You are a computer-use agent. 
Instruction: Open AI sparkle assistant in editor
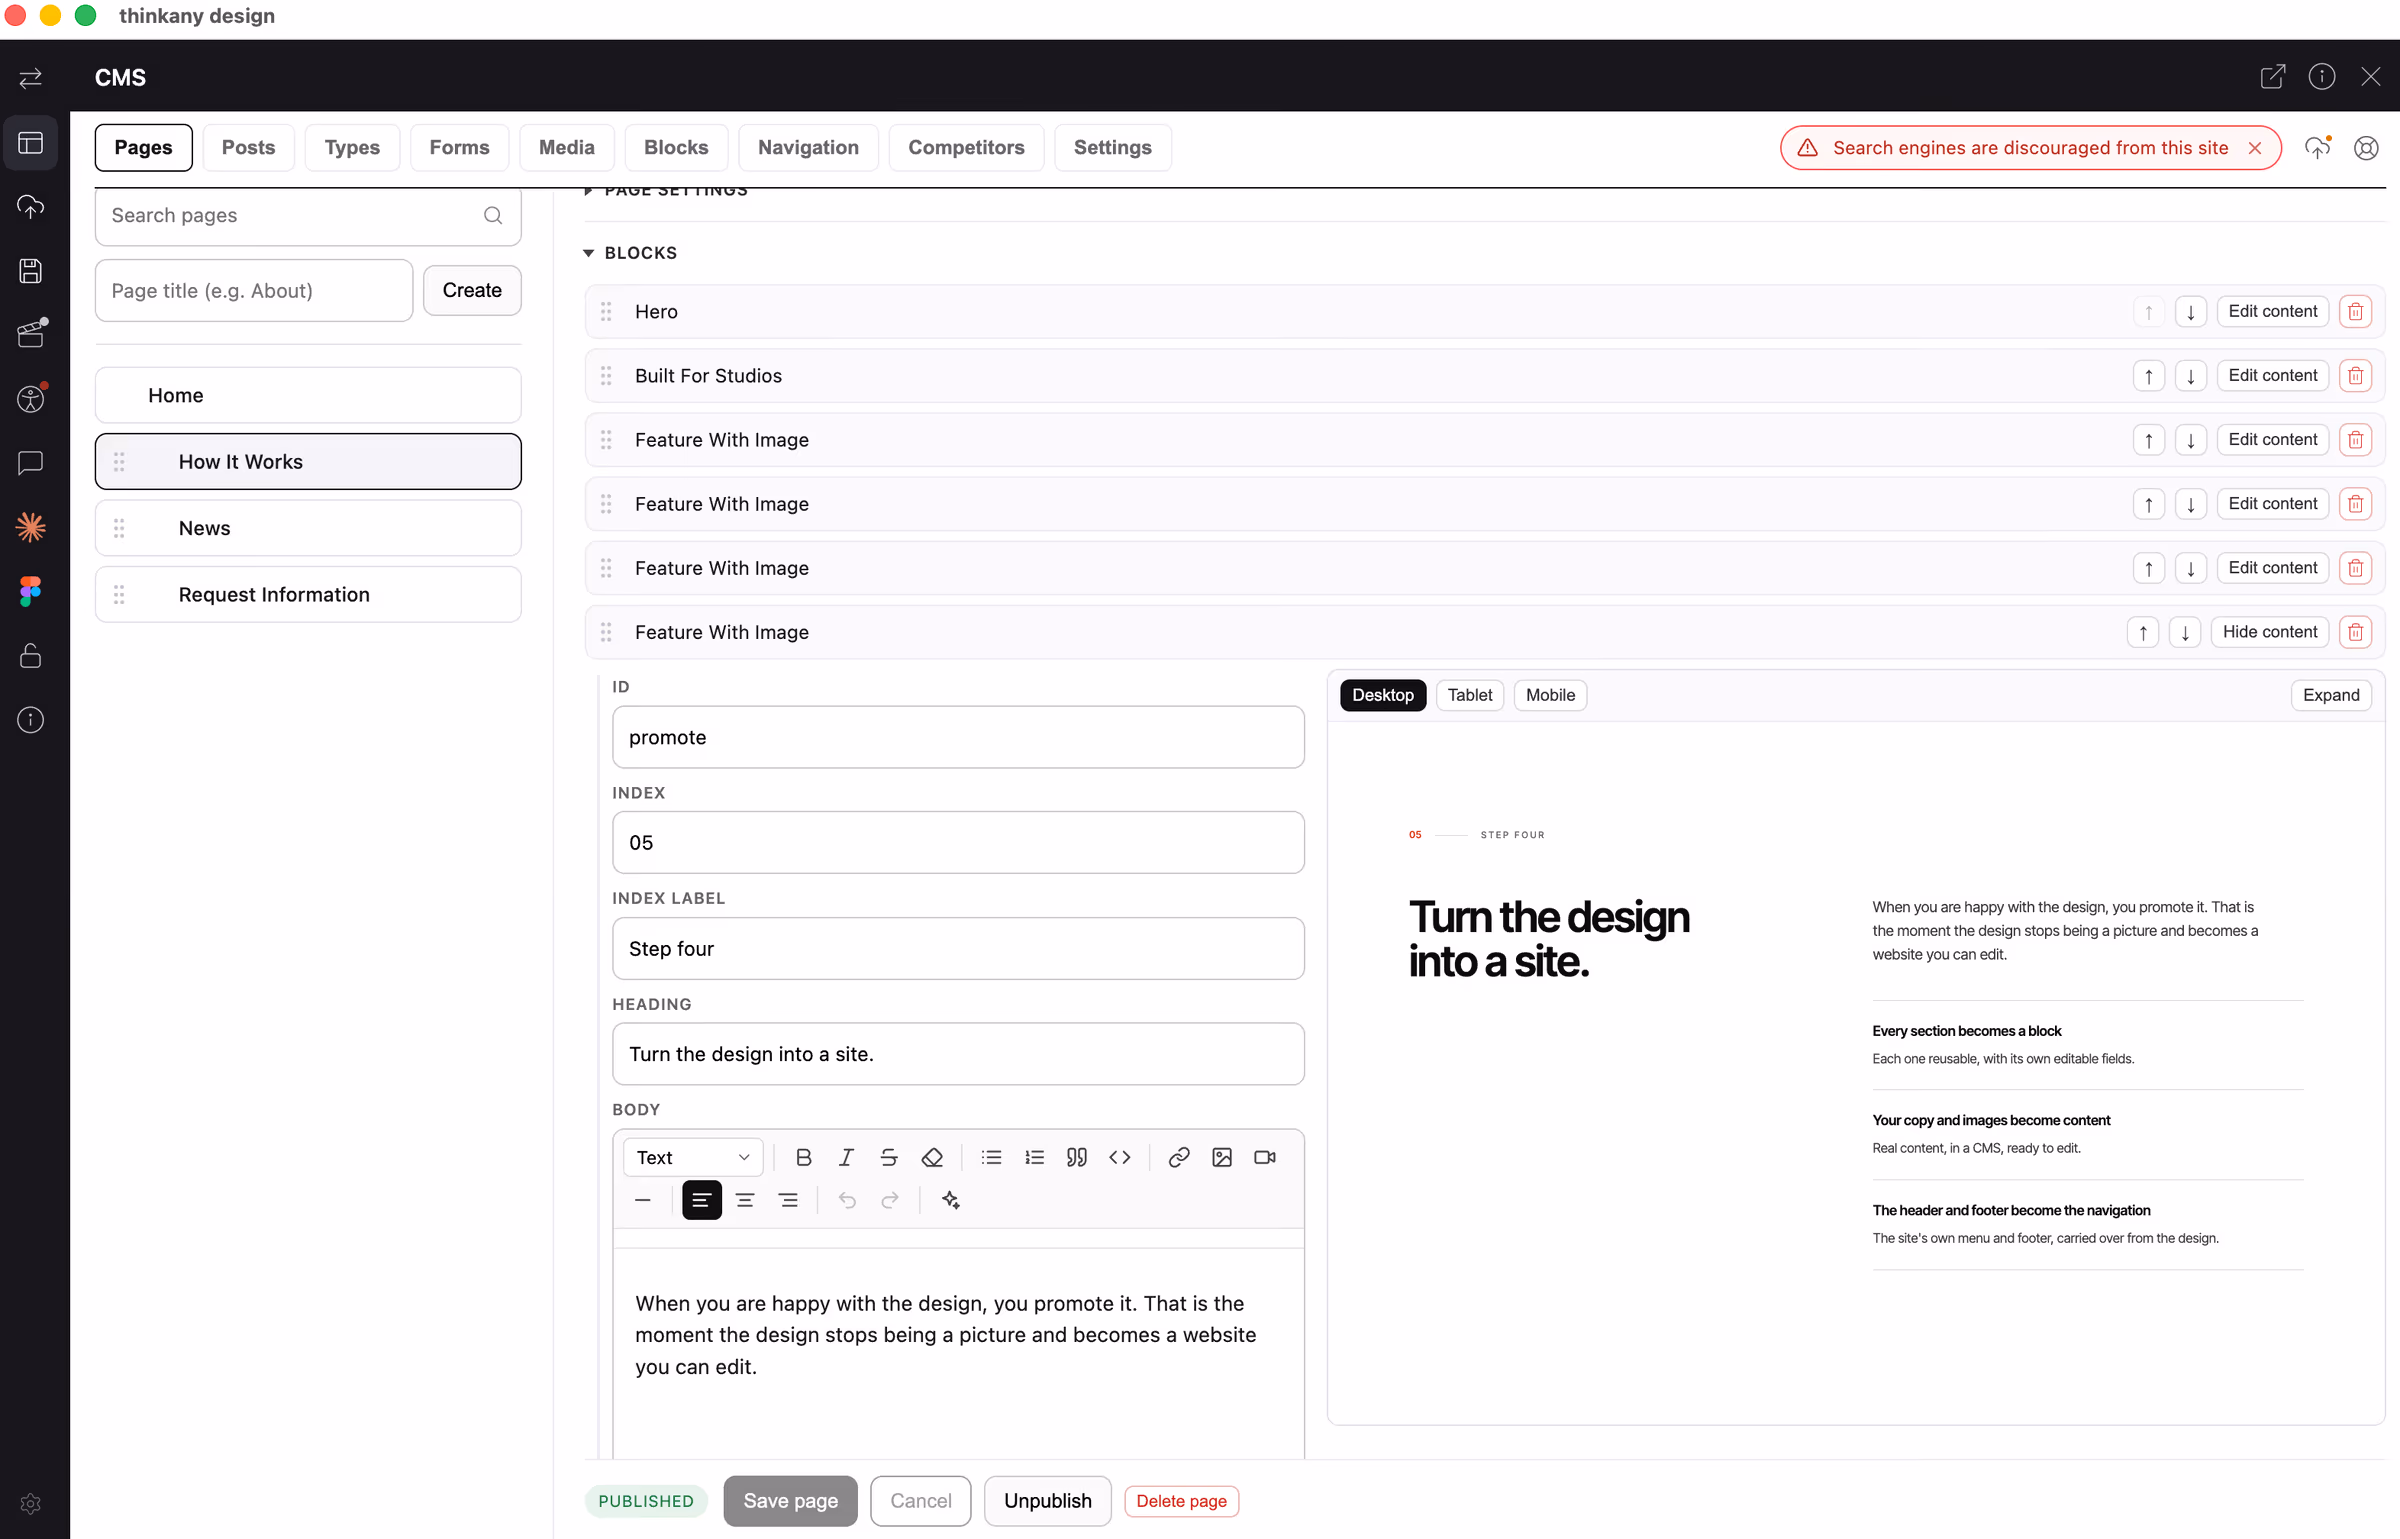951,1200
